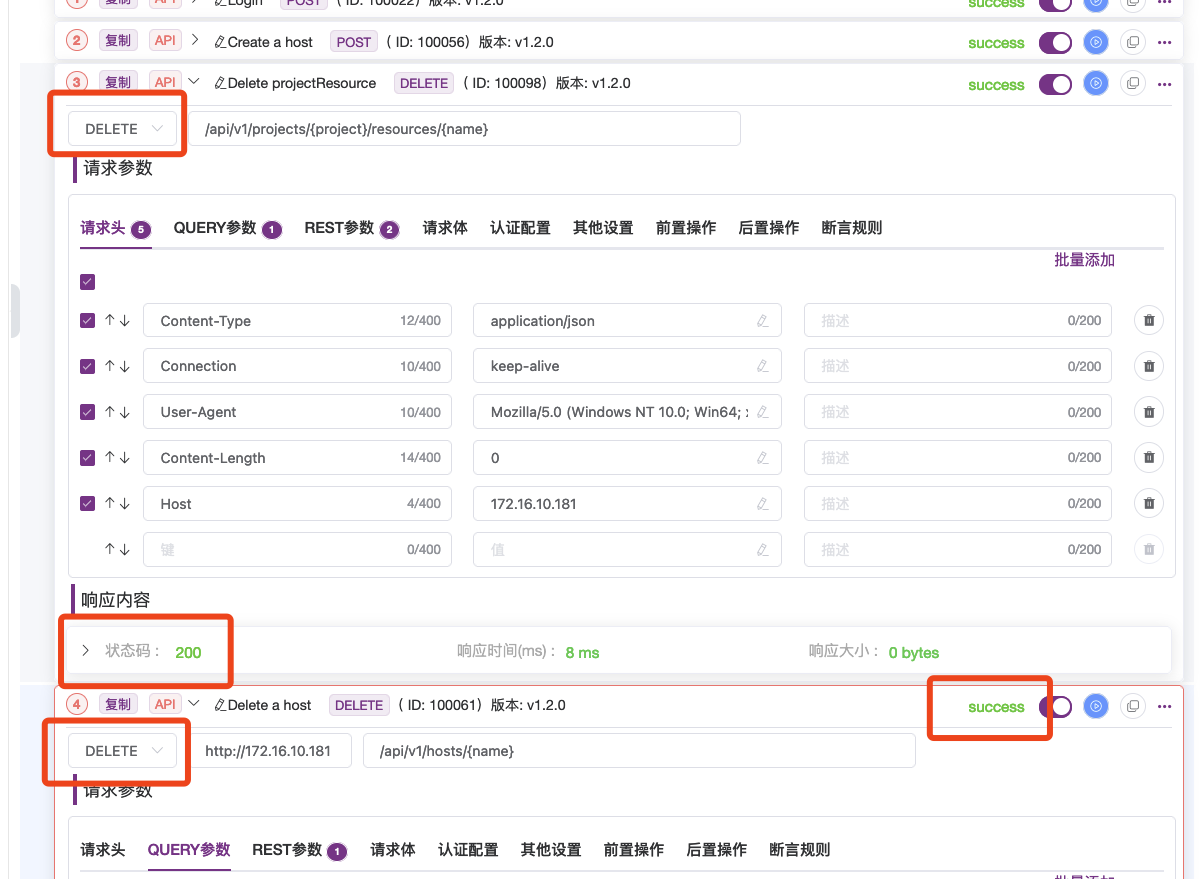Collapse the Delete a host step chevron
This screenshot has width=1203, height=879.
click(x=193, y=704)
